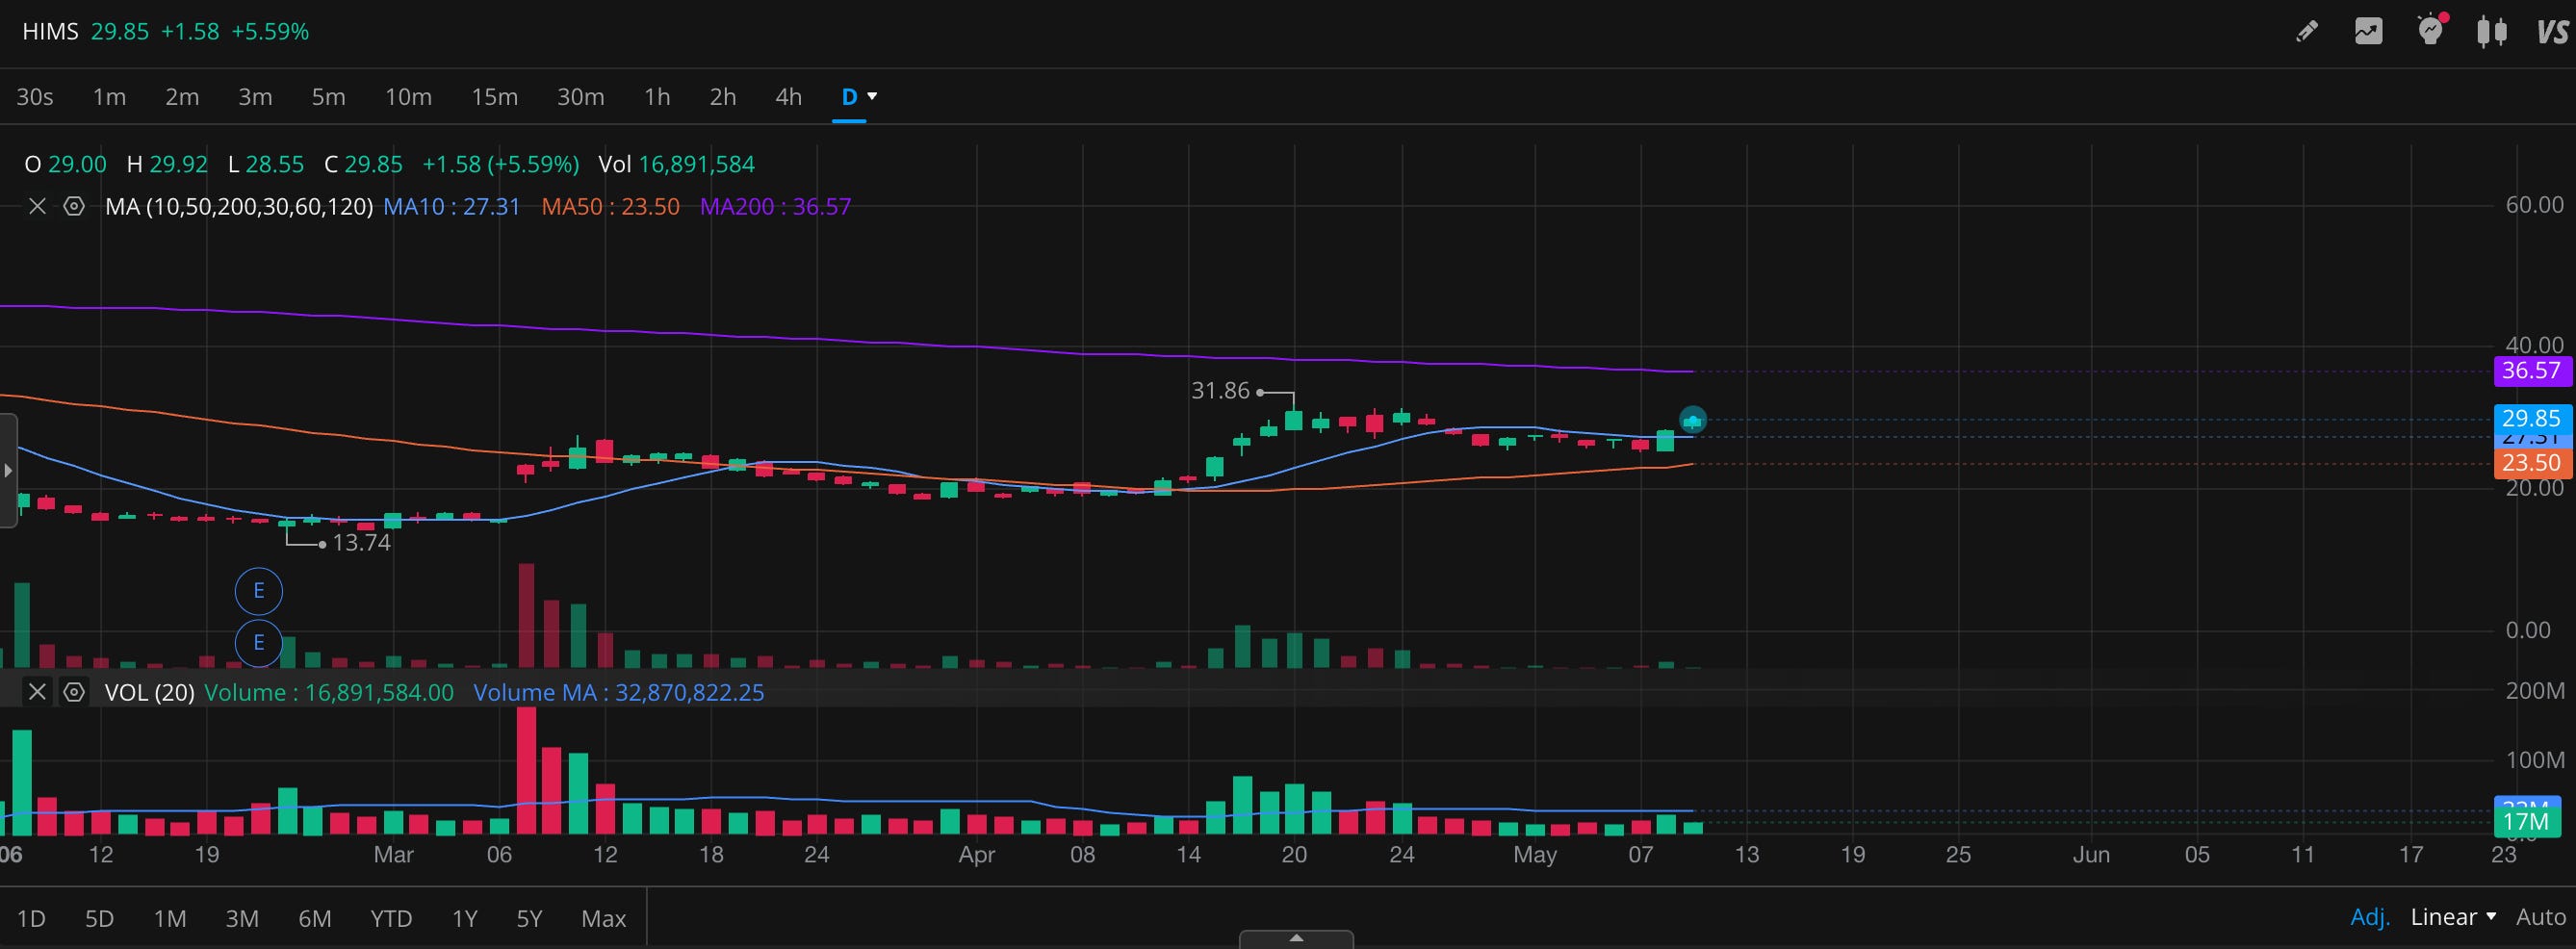Select the 5D time range
The image size is (2576, 949).
[99, 918]
